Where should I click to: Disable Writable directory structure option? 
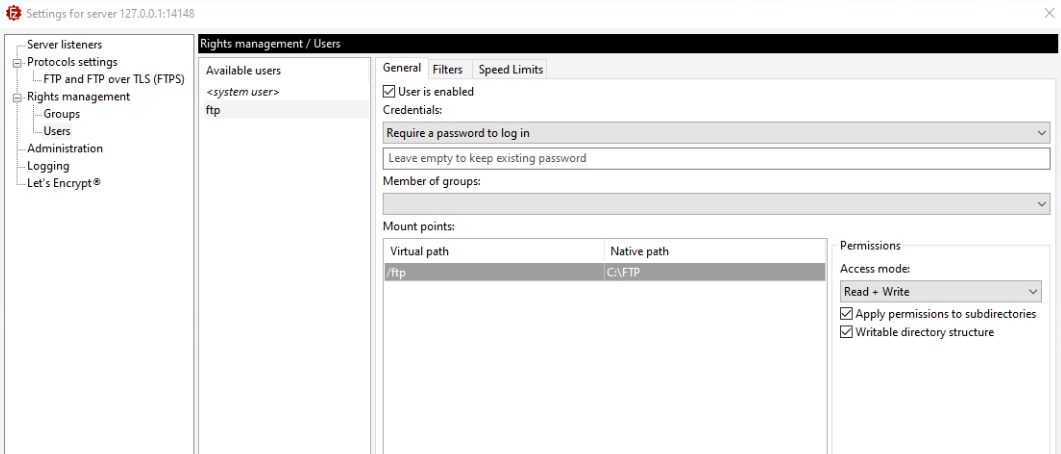(x=847, y=332)
